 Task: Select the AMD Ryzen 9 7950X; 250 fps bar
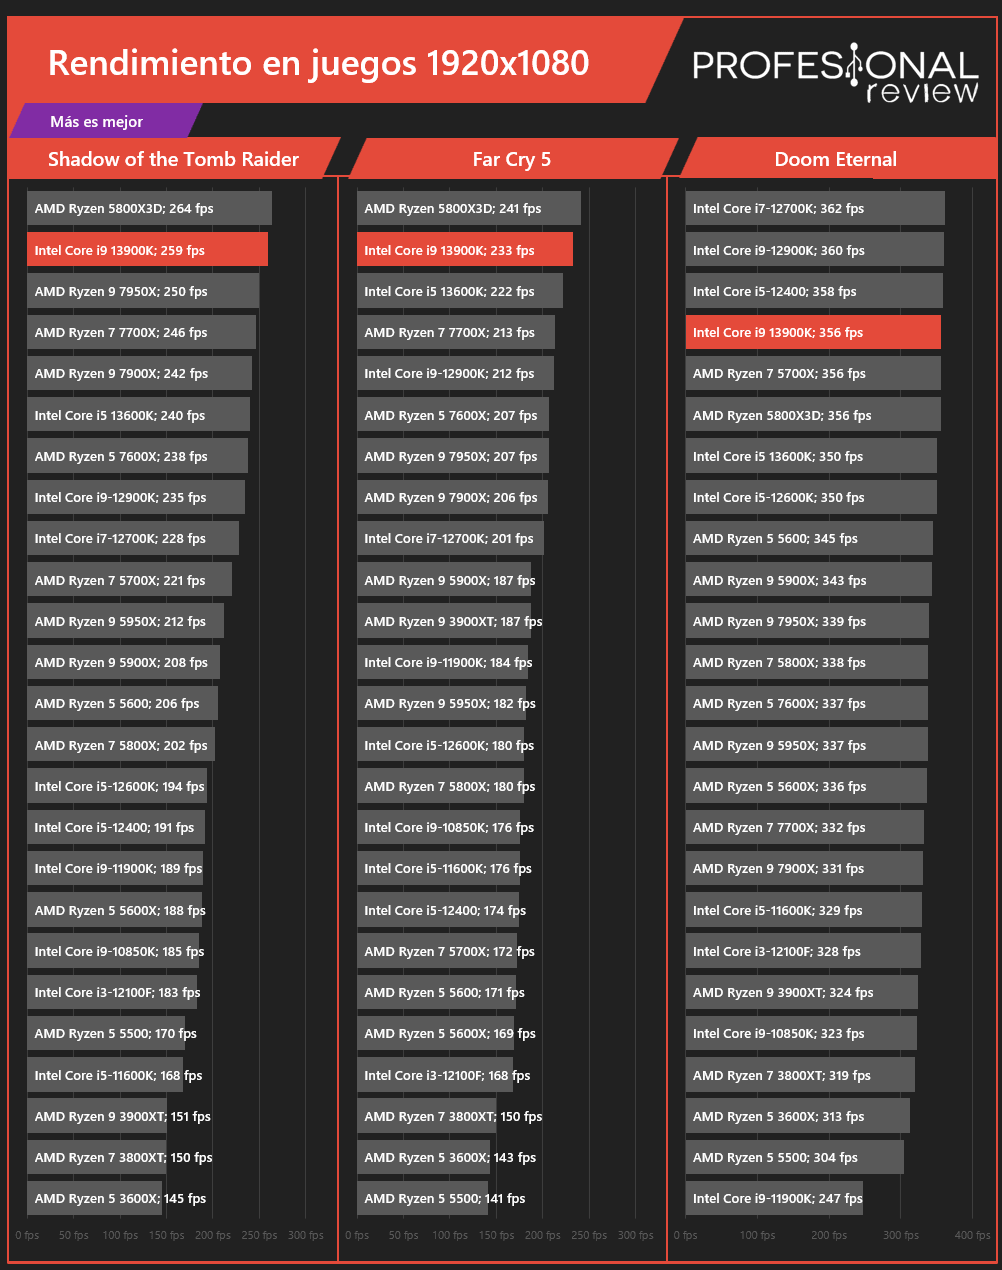click(143, 291)
